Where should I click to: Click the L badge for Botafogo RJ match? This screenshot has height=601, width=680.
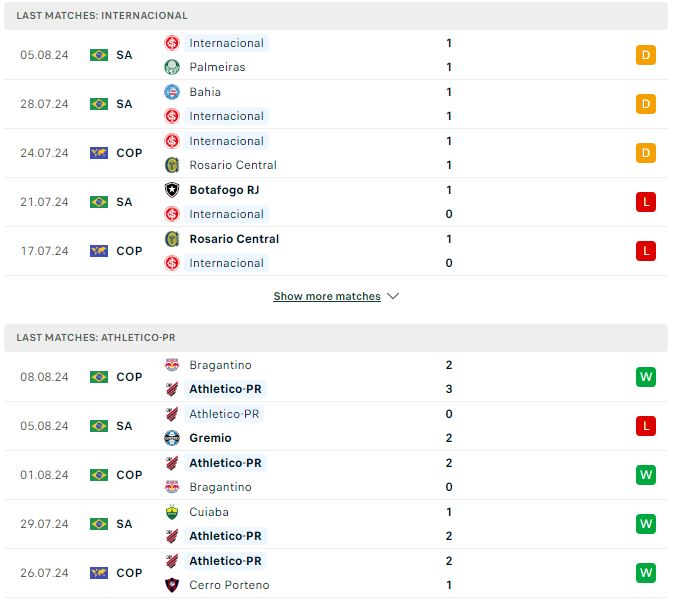646,202
